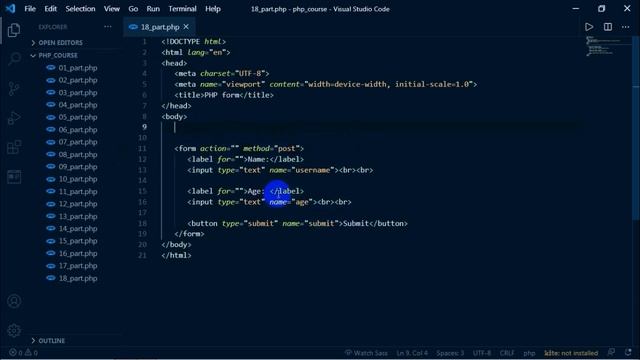Click the warnings count icon in status bar
The width and height of the screenshot is (640, 360).
point(28,353)
